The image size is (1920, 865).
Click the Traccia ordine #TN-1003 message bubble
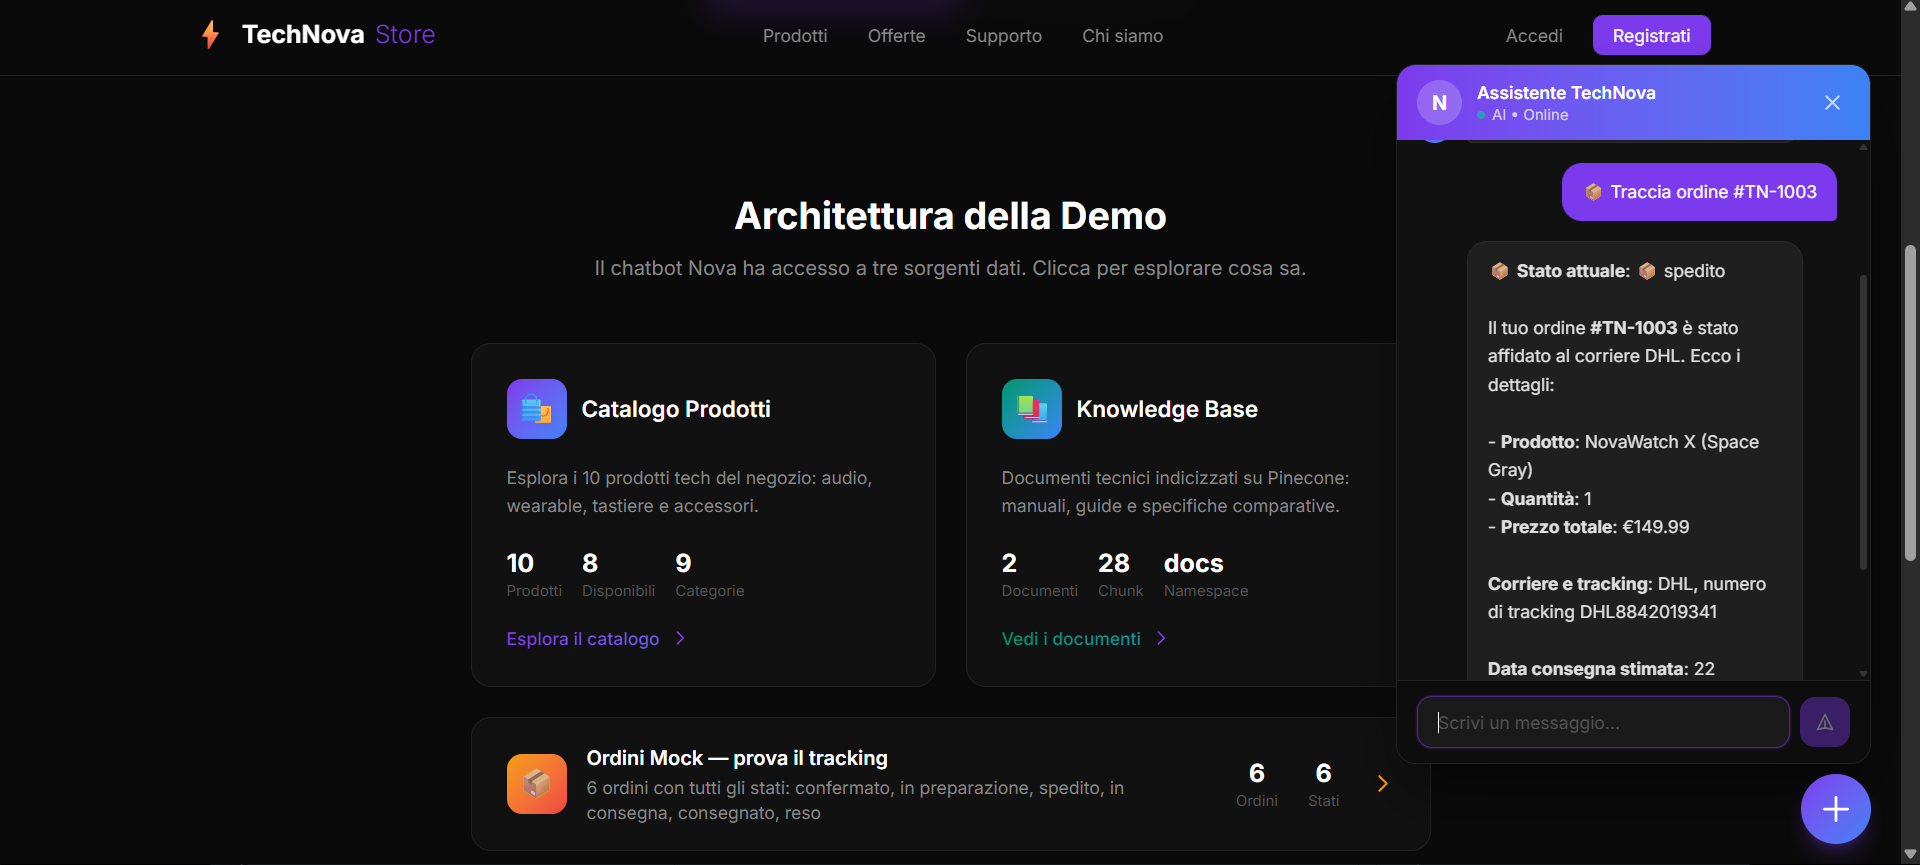1699,192
